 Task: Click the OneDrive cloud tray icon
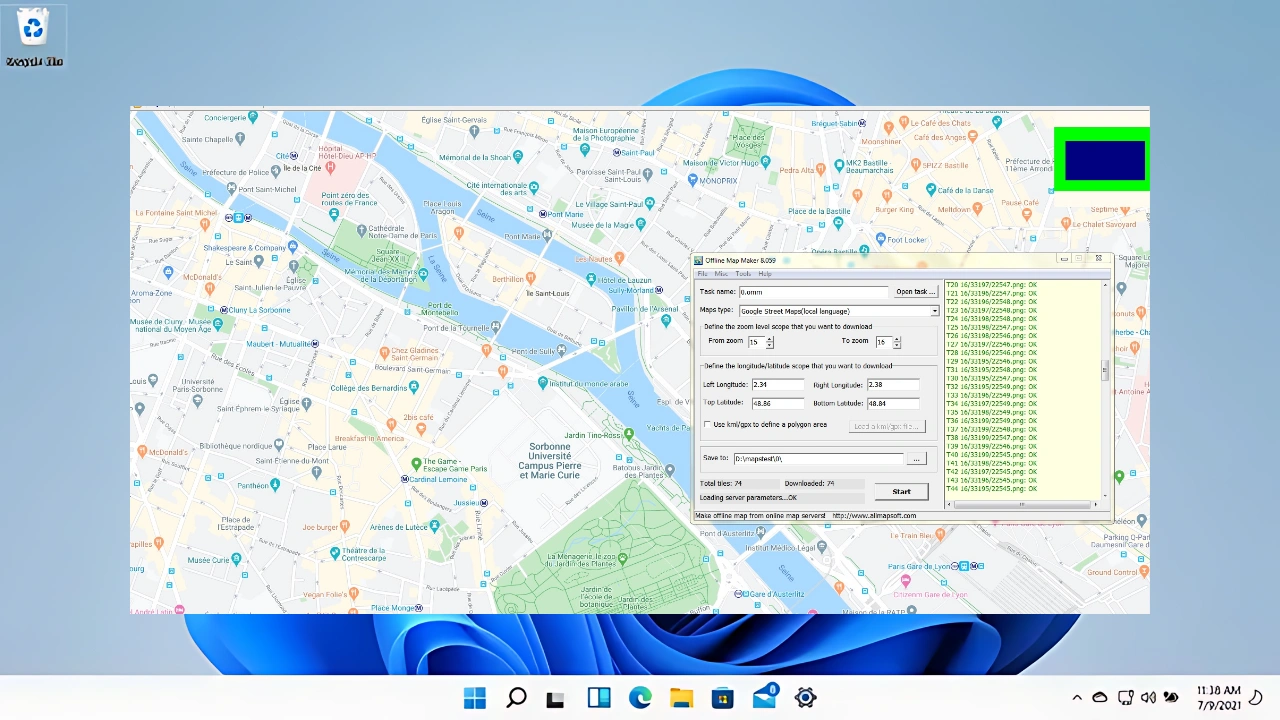click(1100, 698)
